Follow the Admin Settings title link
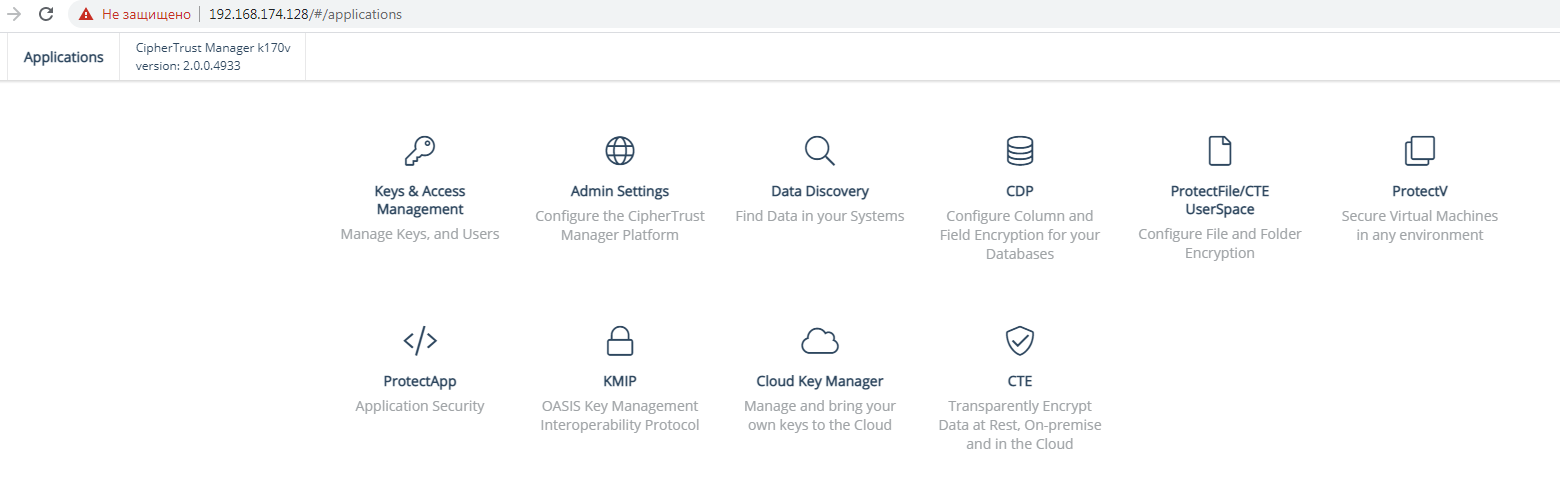The width and height of the screenshot is (1560, 492). click(620, 191)
